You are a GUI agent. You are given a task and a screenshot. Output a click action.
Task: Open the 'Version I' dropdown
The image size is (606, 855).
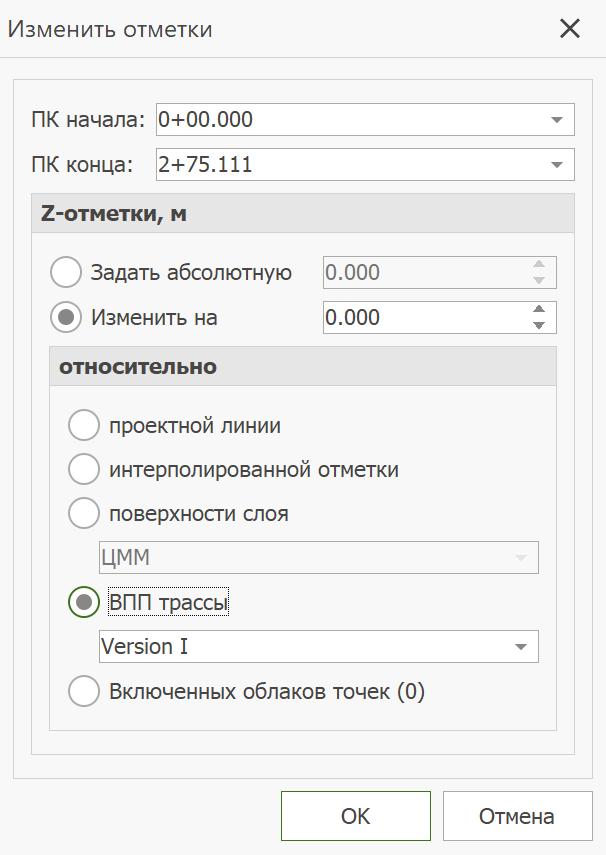(x=520, y=647)
